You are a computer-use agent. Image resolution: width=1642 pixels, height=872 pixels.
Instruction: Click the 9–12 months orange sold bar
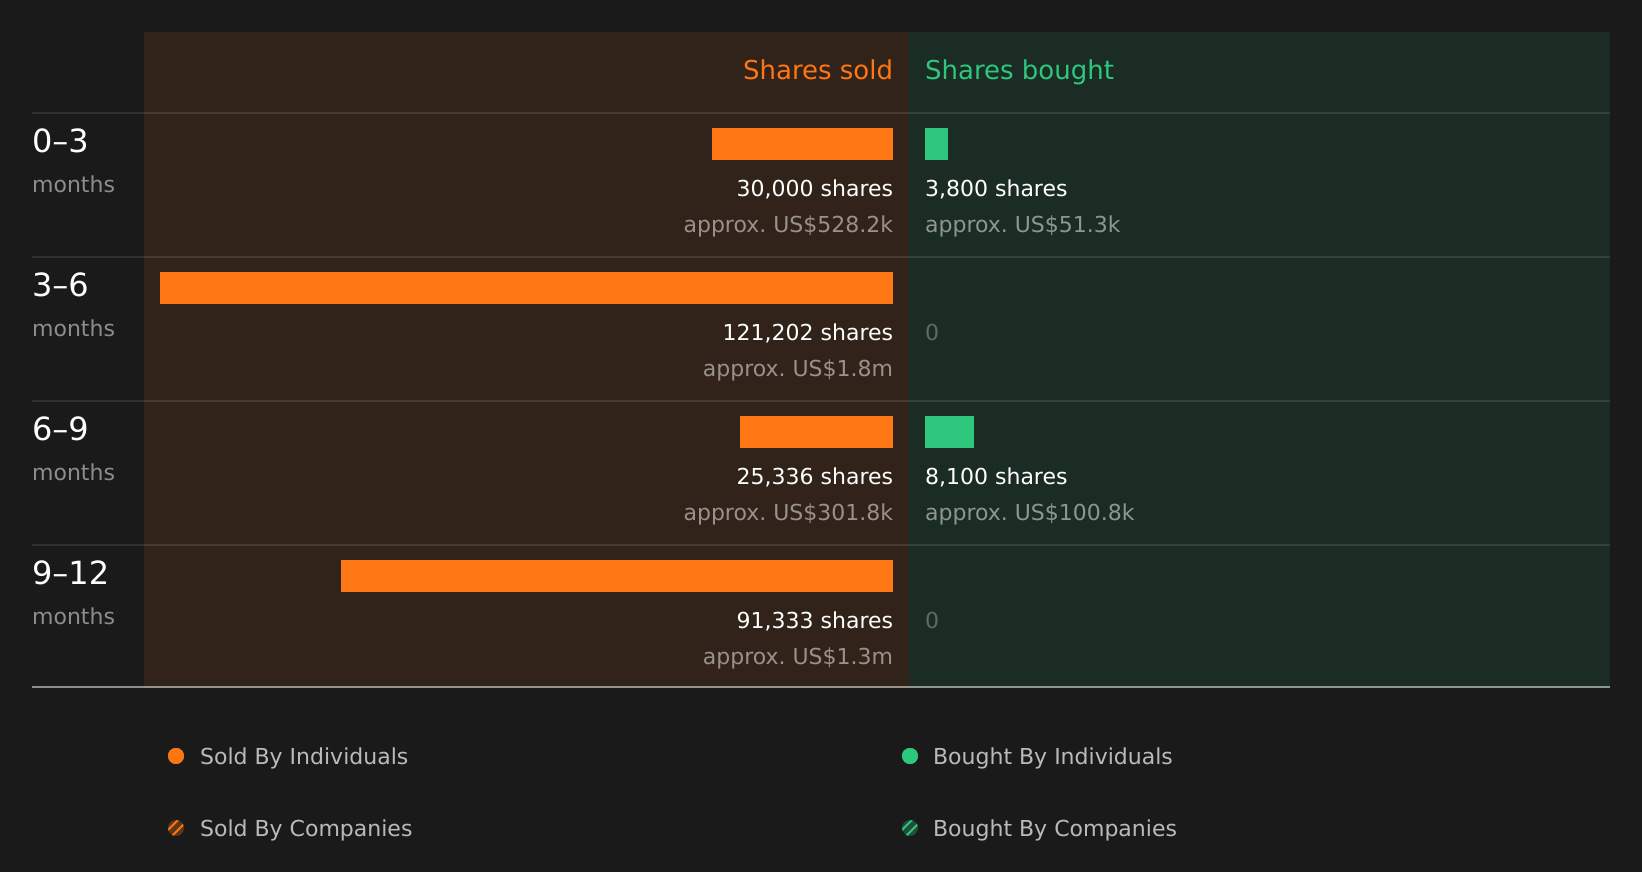pos(617,576)
